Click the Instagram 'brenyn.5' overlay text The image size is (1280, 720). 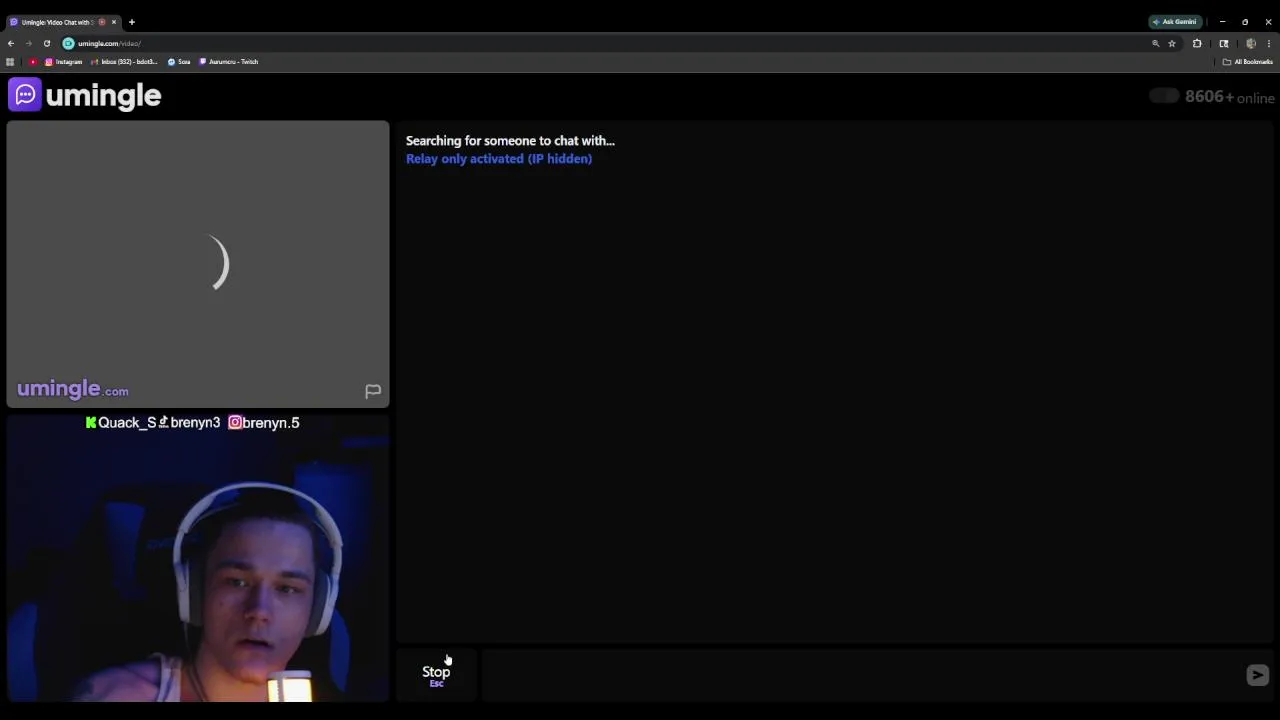[264, 423]
